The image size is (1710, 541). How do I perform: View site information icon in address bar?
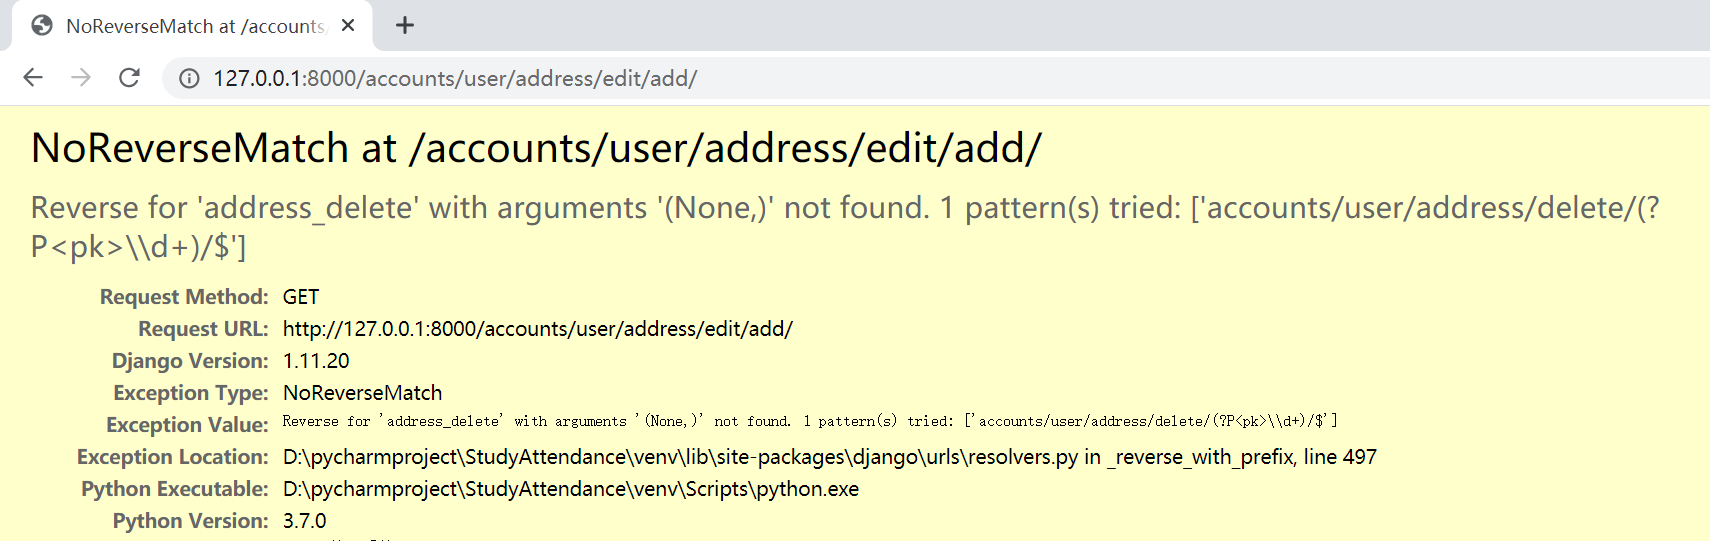click(189, 78)
